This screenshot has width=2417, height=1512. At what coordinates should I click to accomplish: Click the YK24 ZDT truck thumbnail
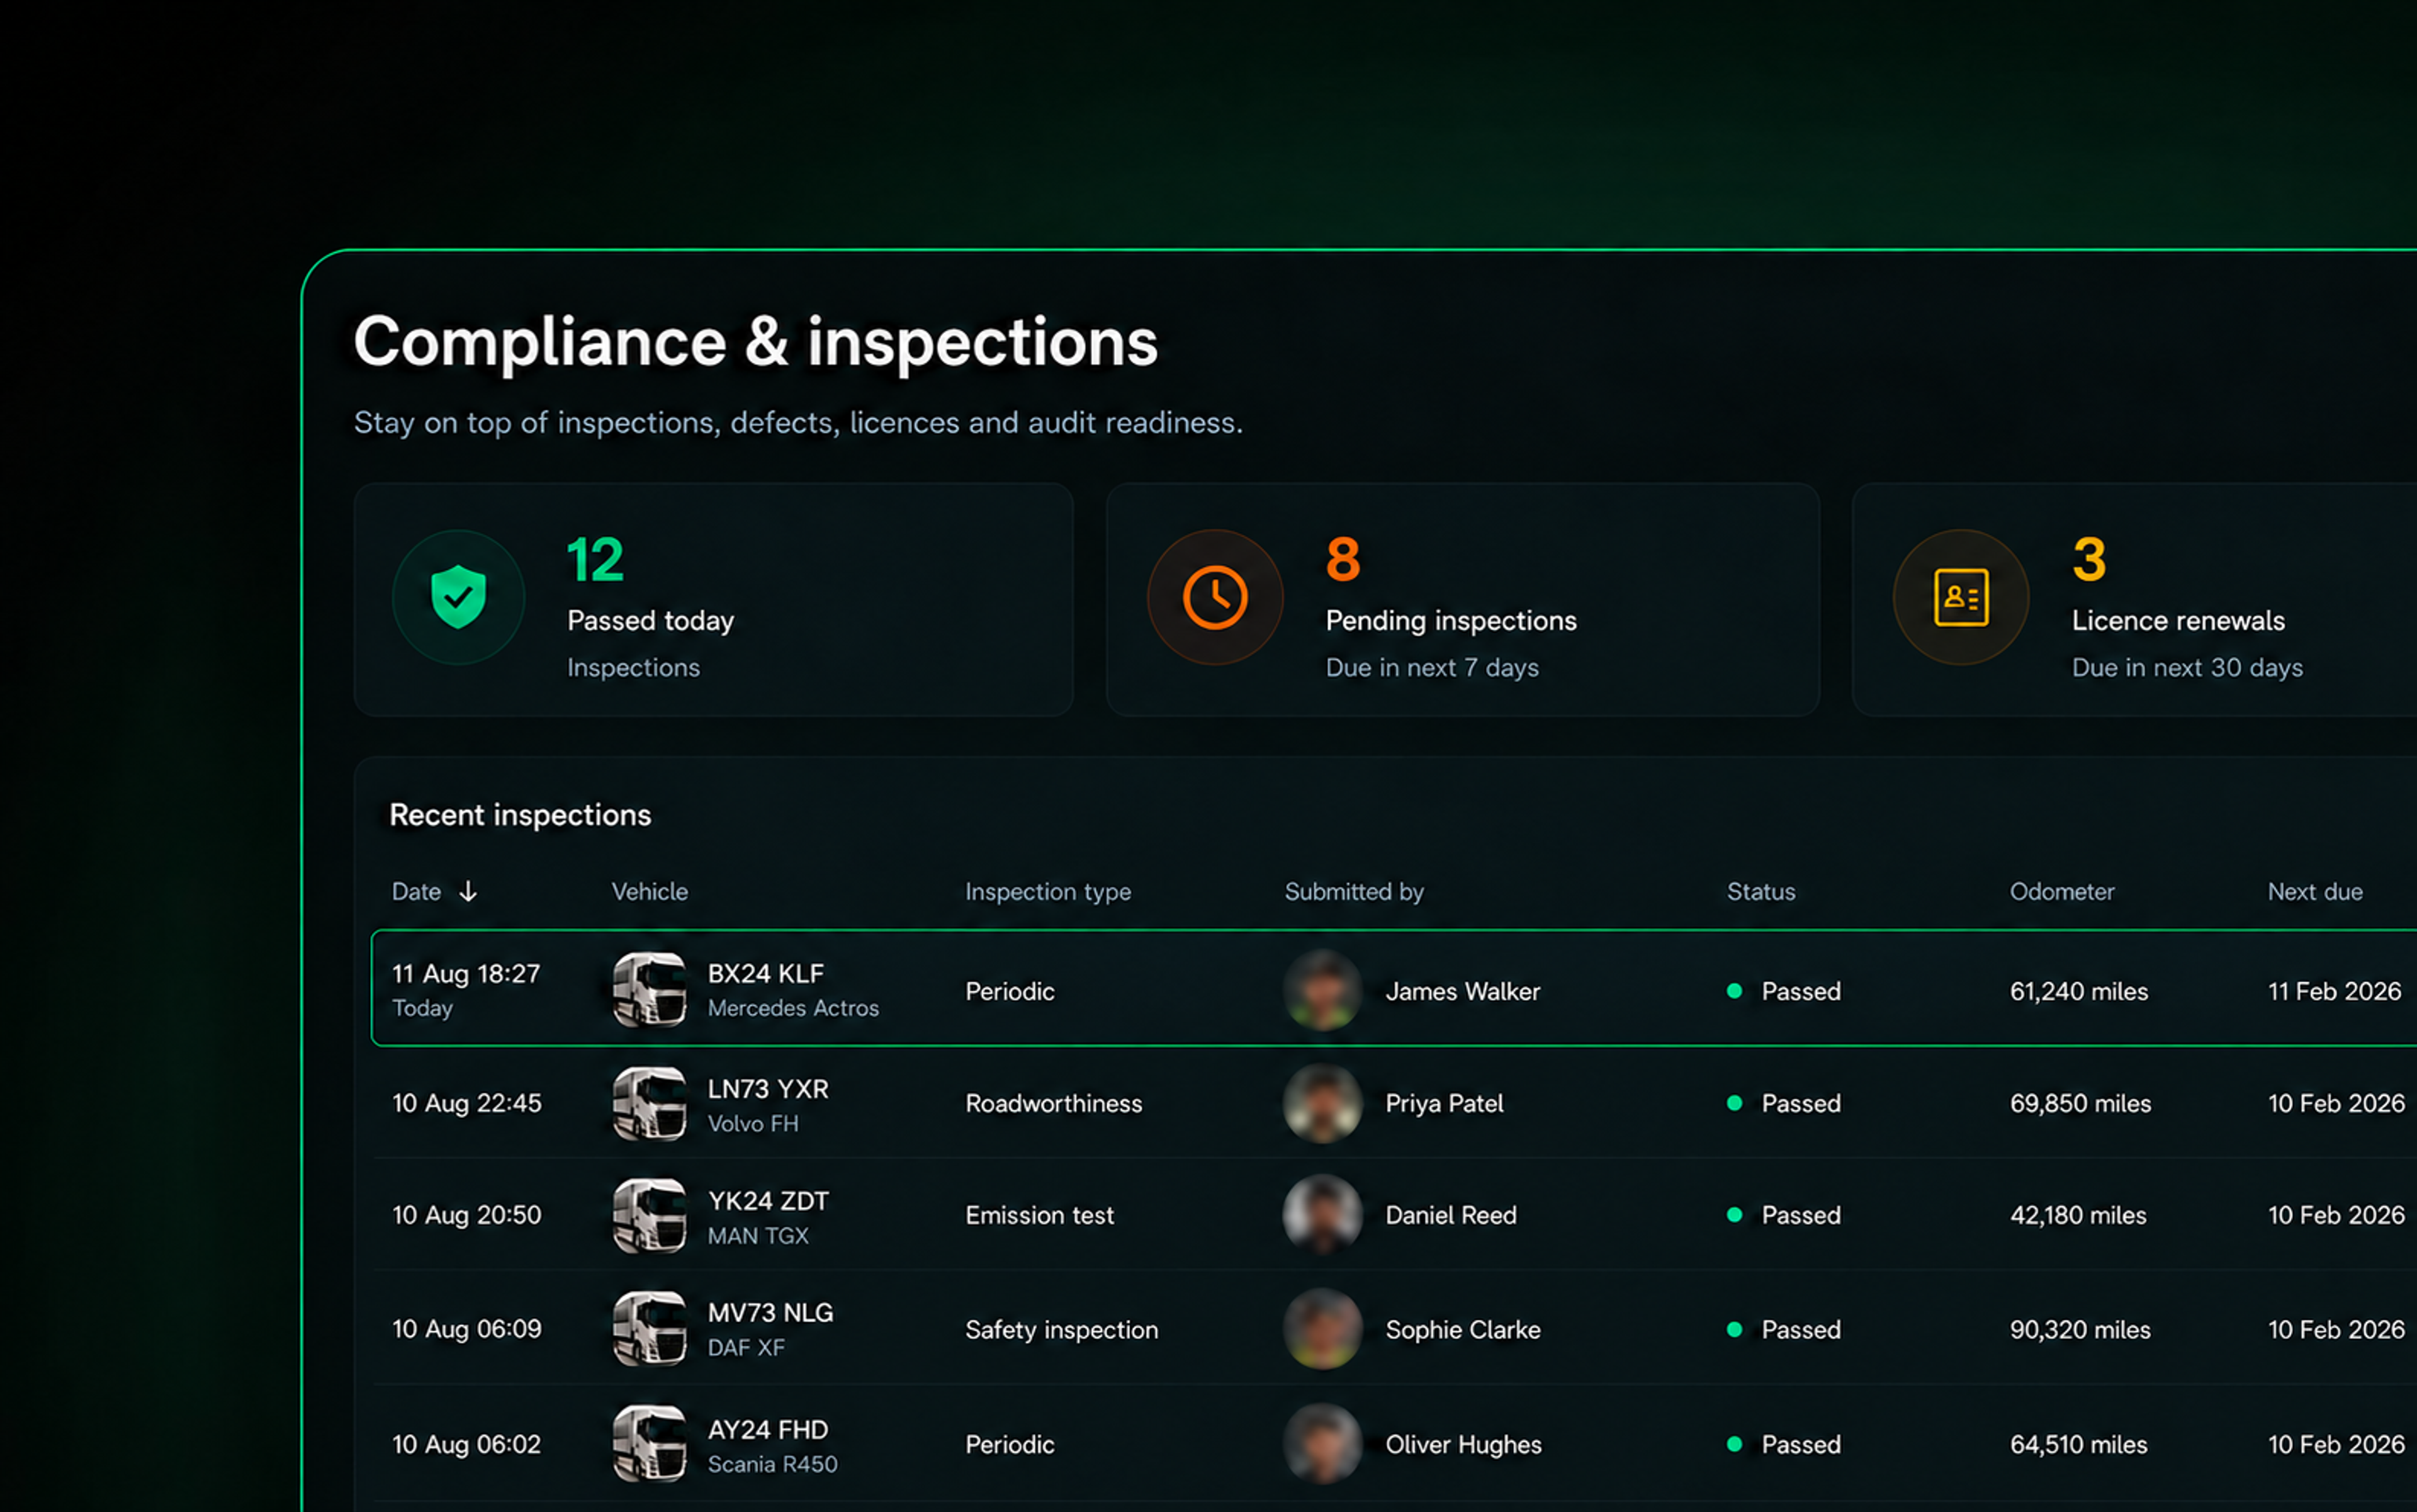click(650, 1215)
